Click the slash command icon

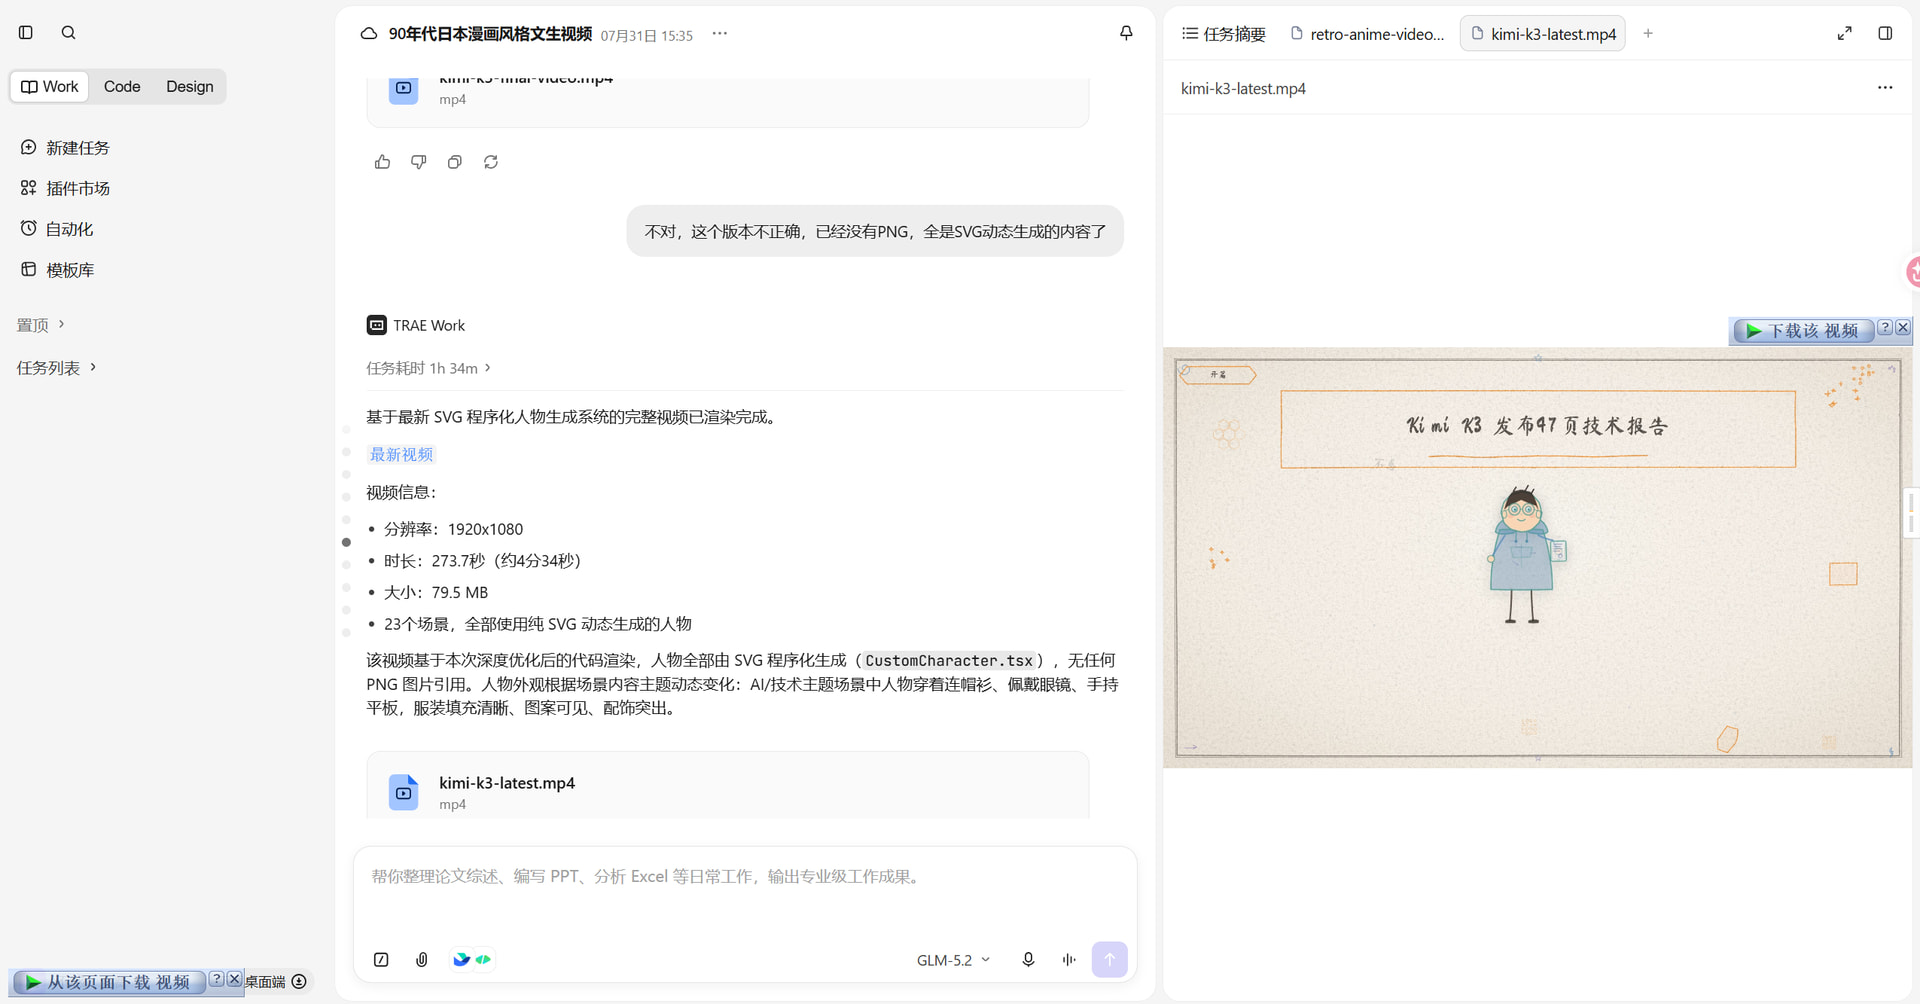[381, 960]
